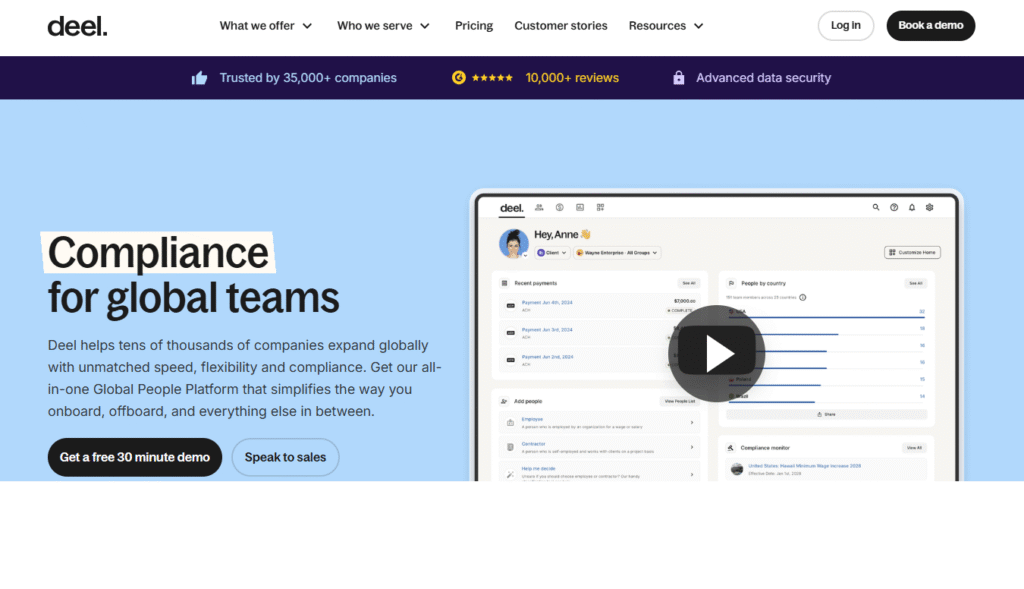The width and height of the screenshot is (1024, 589).
Task: Expand the Who we serve menu
Action: pos(383,26)
